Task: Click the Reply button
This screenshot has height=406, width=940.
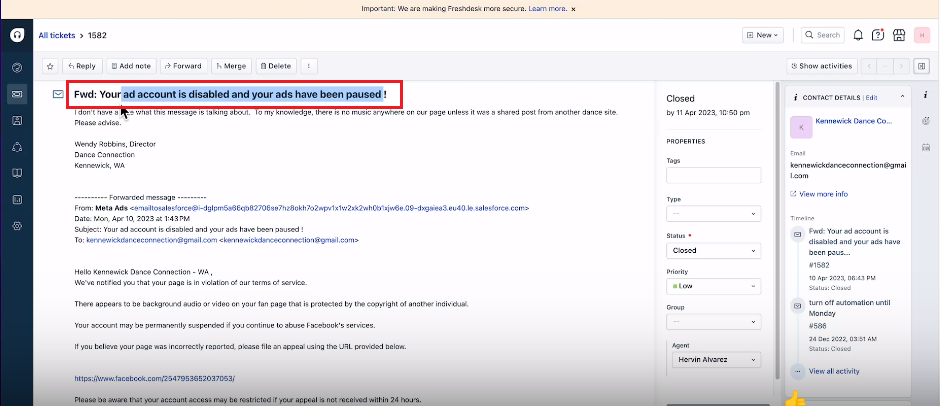Action: (82, 66)
